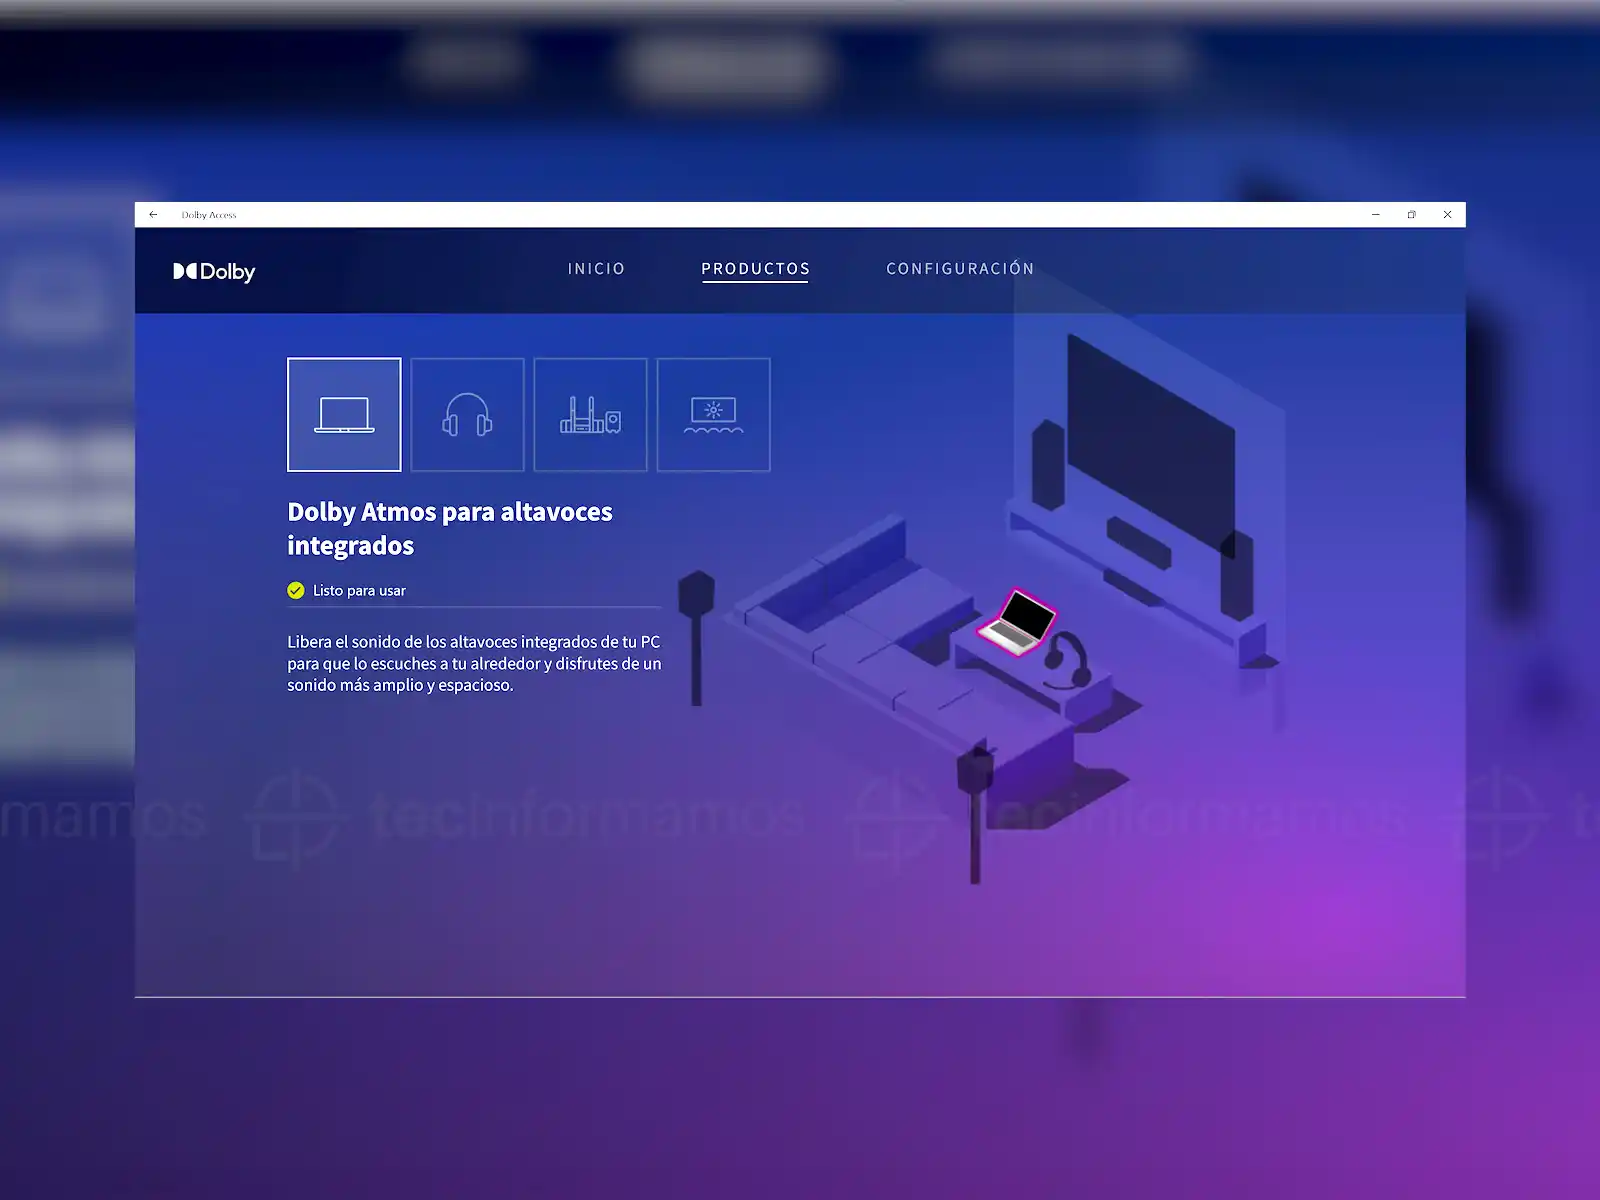The height and width of the screenshot is (1200, 1600).
Task: Select the built-in speakers laptop tile
Action: click(x=344, y=414)
